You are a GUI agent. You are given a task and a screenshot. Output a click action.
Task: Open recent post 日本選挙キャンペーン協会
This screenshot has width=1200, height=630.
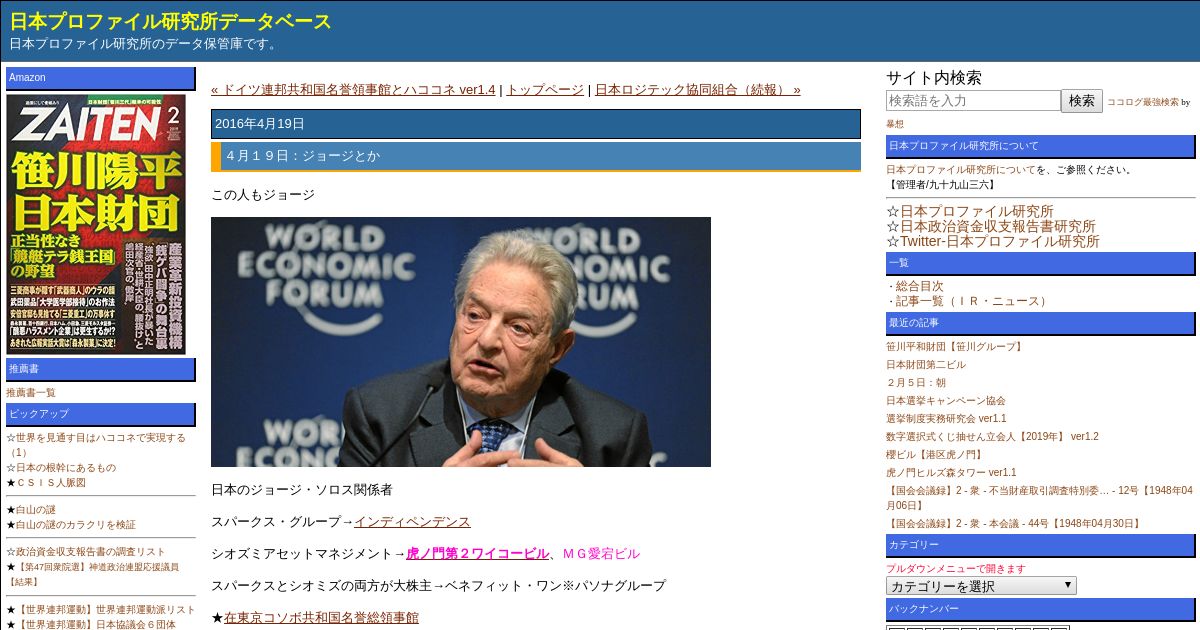pos(946,400)
